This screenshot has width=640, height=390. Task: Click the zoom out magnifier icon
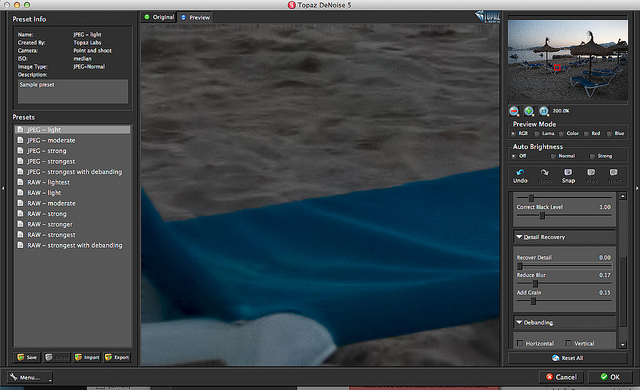[514, 111]
